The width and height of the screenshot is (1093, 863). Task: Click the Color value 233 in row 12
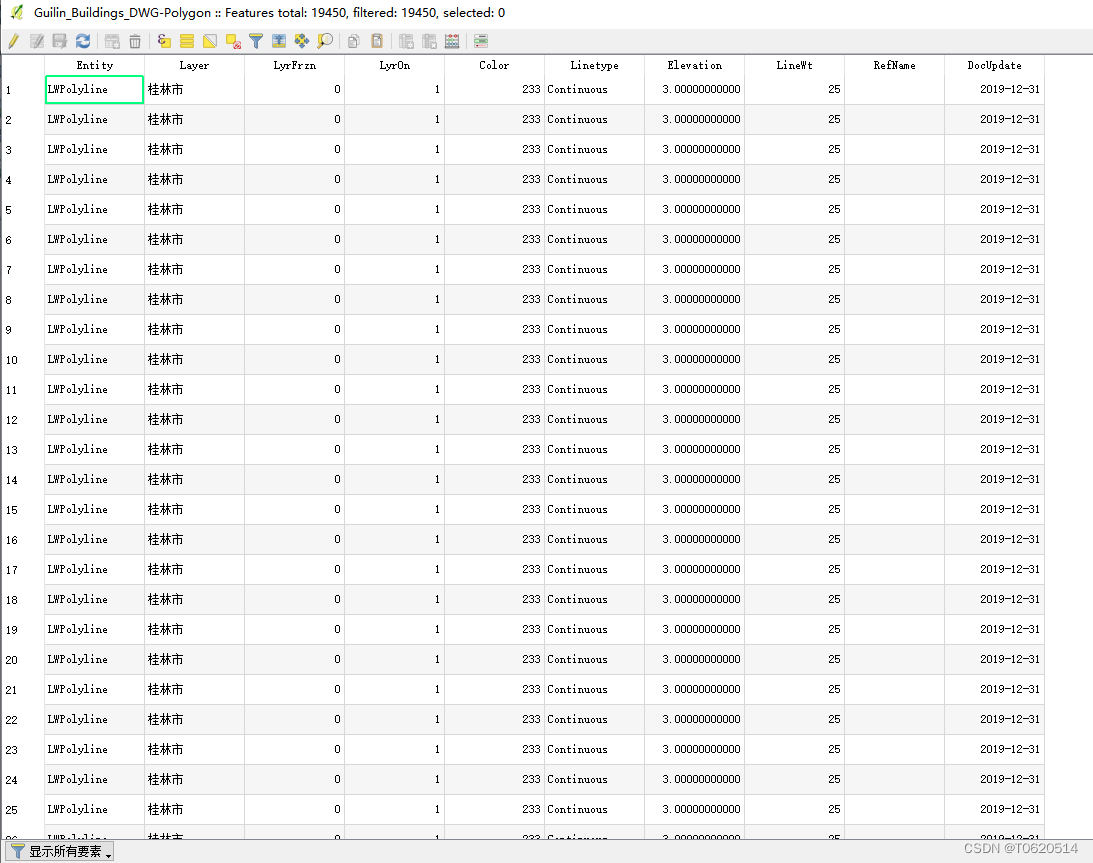(x=494, y=419)
